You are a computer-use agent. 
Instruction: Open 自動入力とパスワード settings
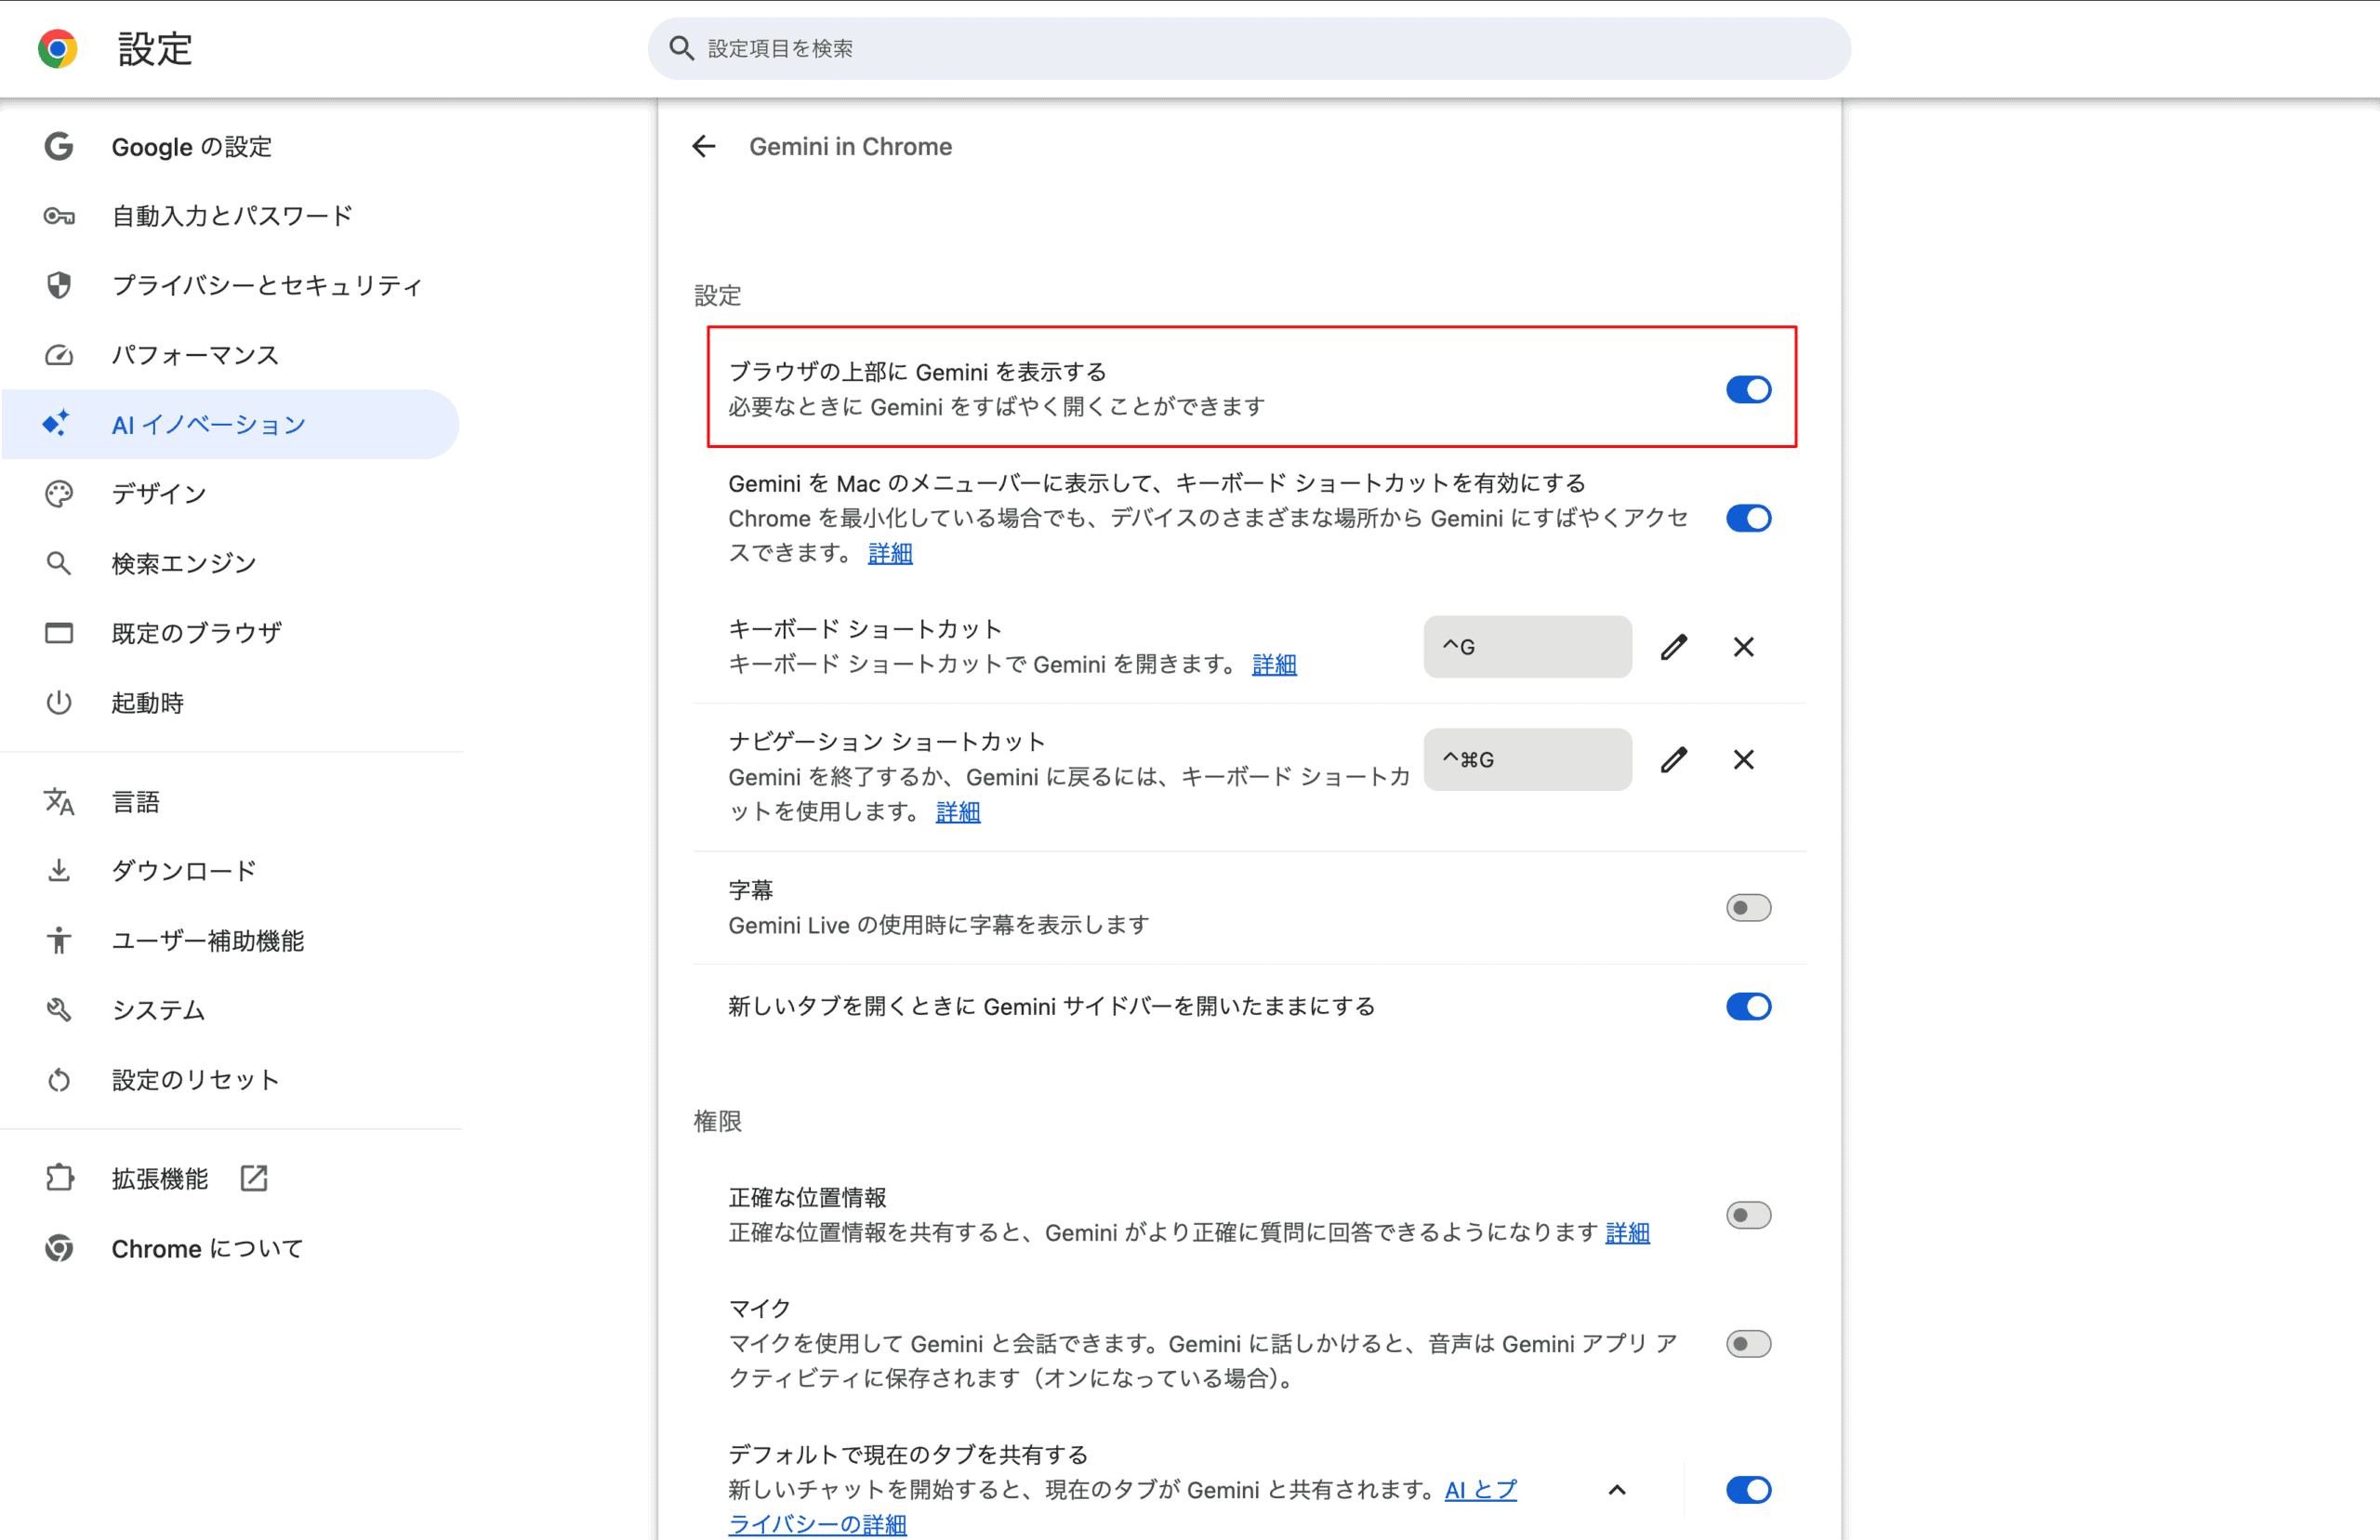[x=230, y=216]
